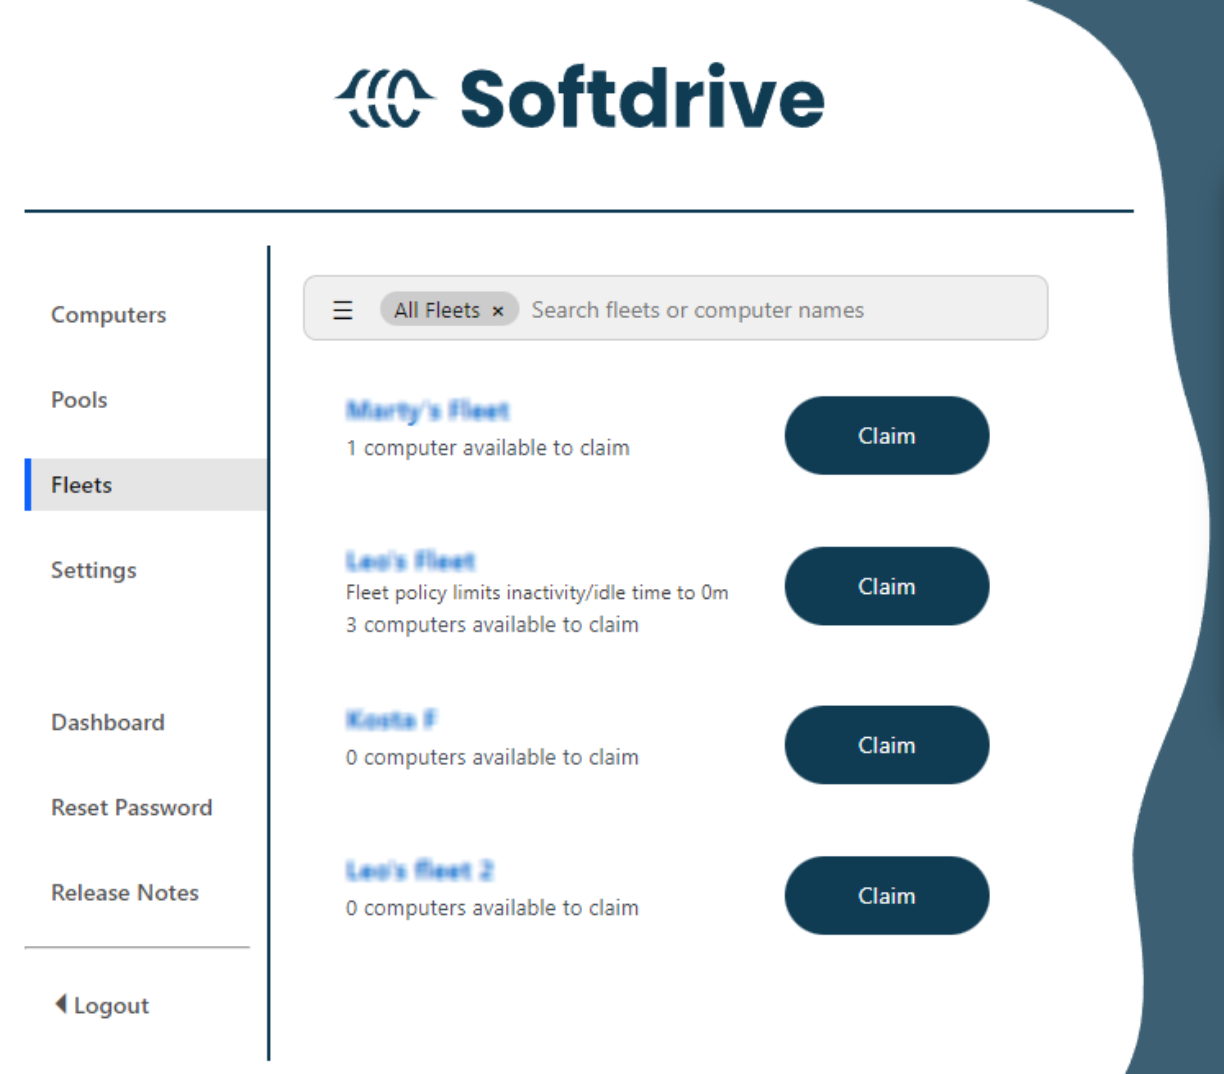The height and width of the screenshot is (1074, 1224).
Task: Go to Pools in sidebar
Action: (79, 400)
